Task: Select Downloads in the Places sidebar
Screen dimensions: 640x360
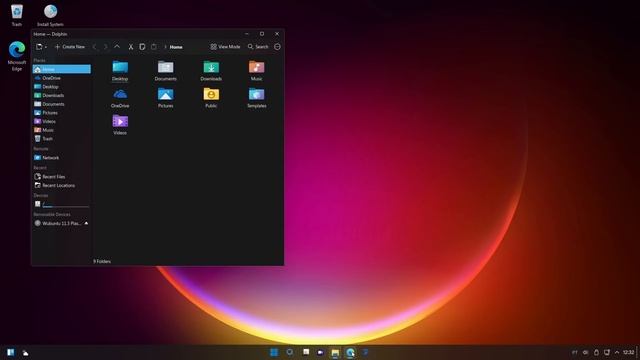Action: pyautogui.click(x=62, y=95)
